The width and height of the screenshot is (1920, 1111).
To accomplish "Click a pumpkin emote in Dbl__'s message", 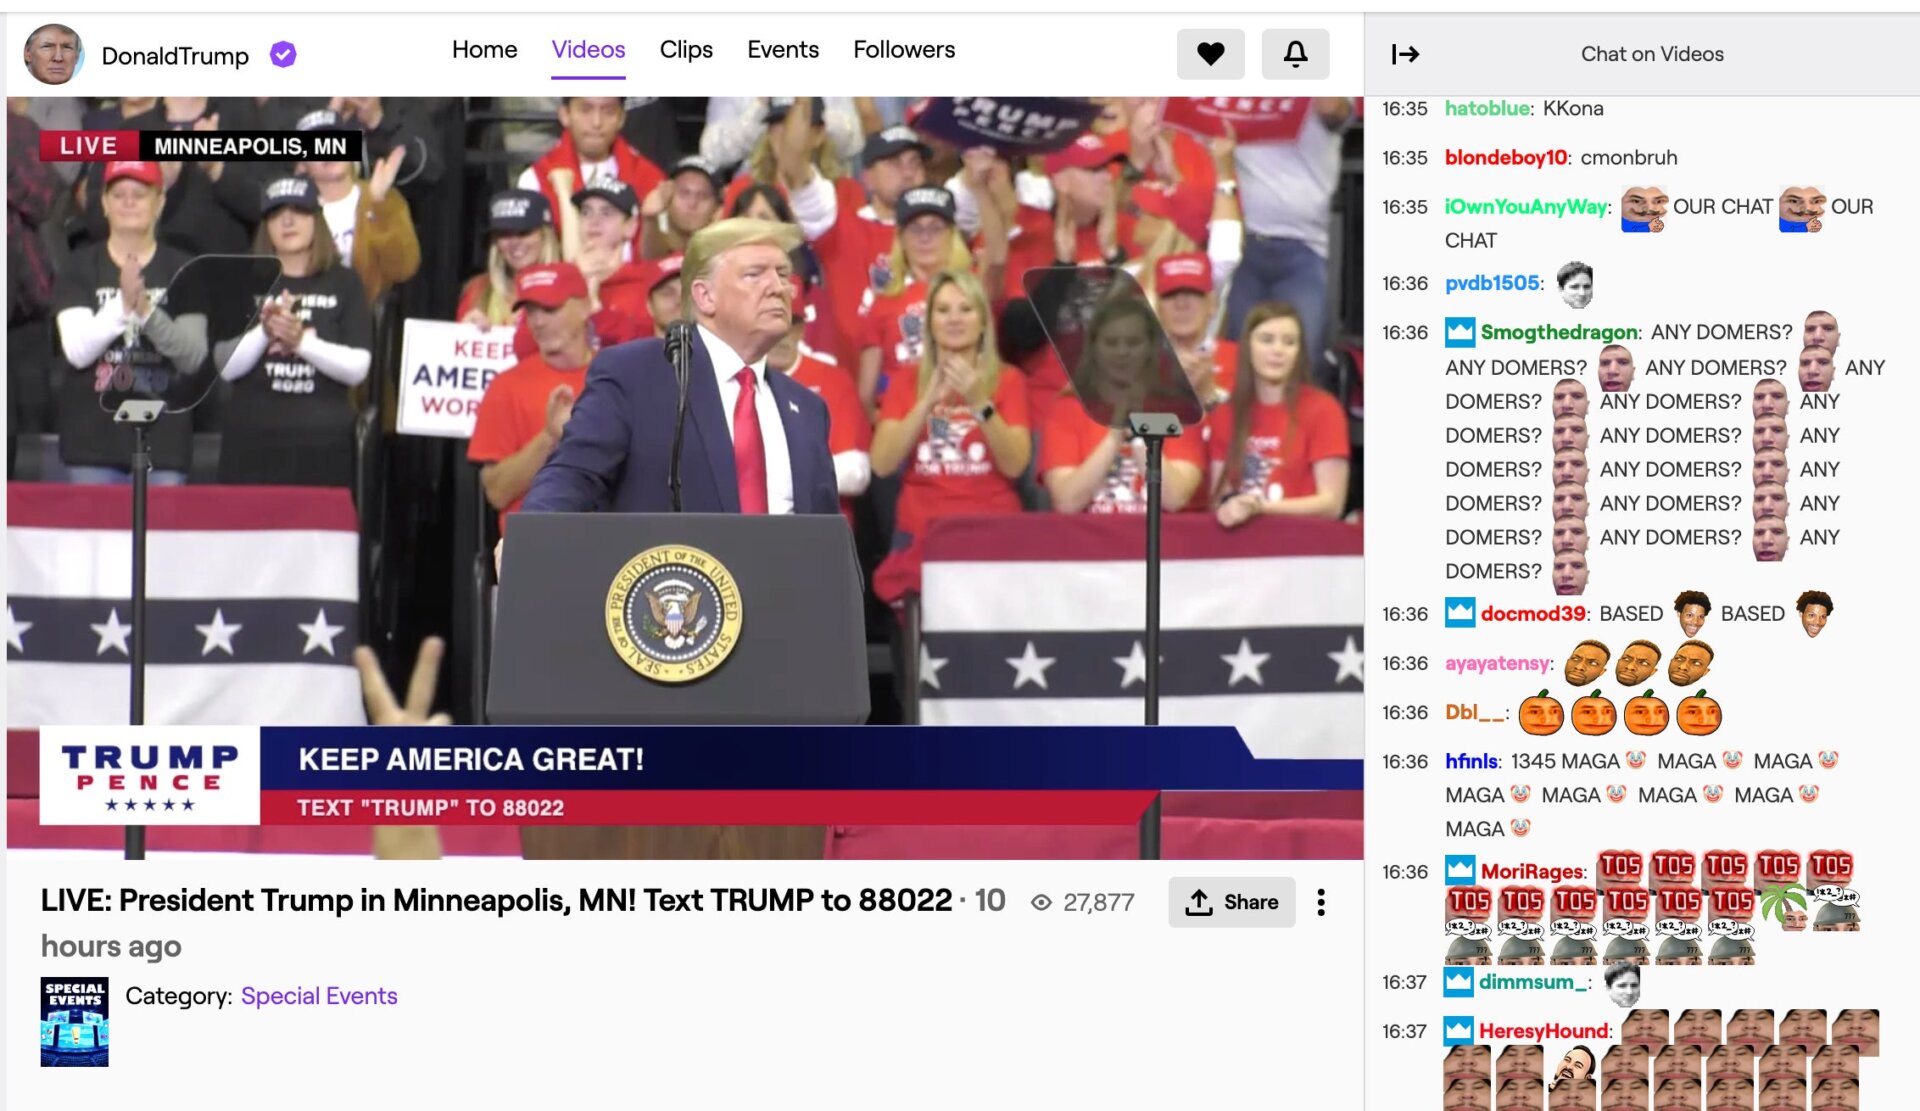I will click(1541, 713).
